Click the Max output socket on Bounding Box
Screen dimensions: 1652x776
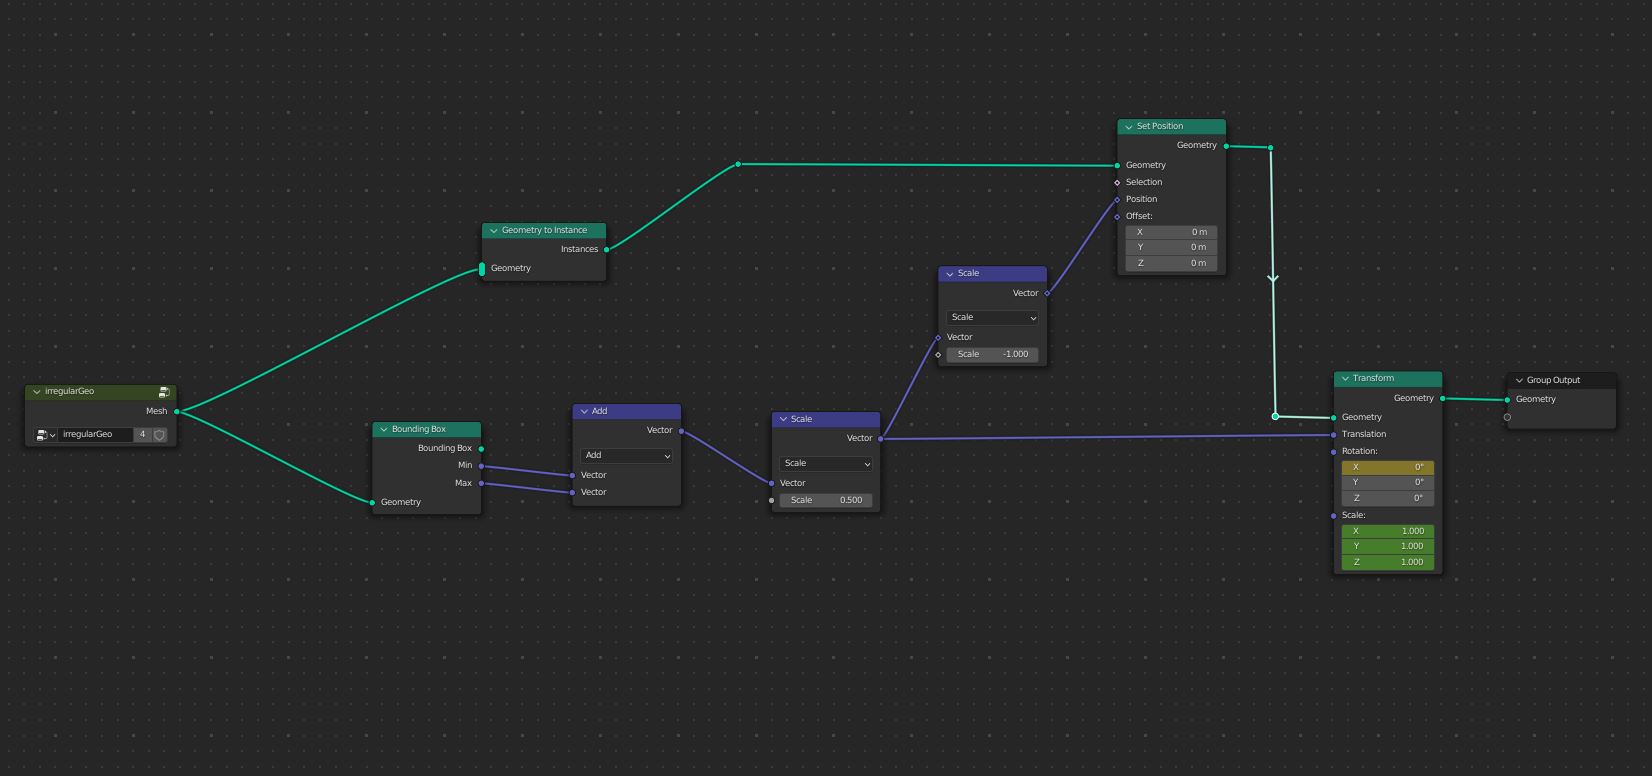pos(481,484)
